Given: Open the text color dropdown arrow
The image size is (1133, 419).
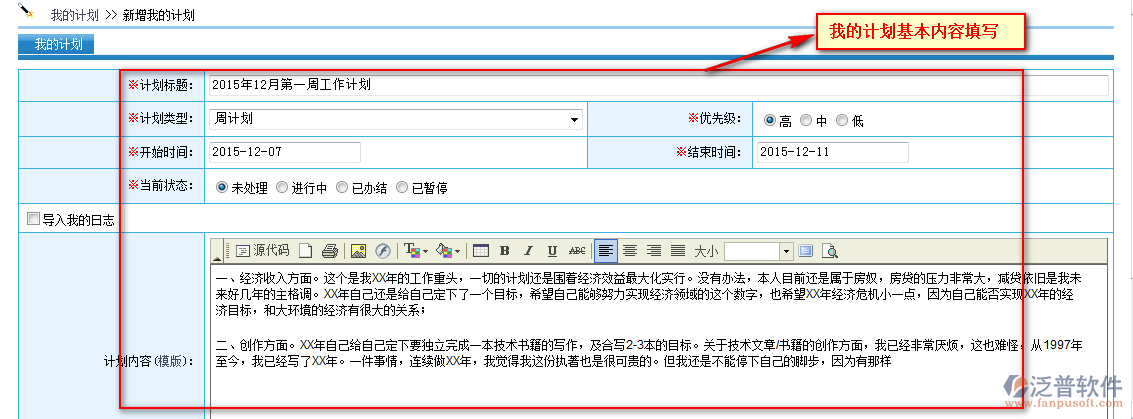Looking at the screenshot, I should click(426, 251).
